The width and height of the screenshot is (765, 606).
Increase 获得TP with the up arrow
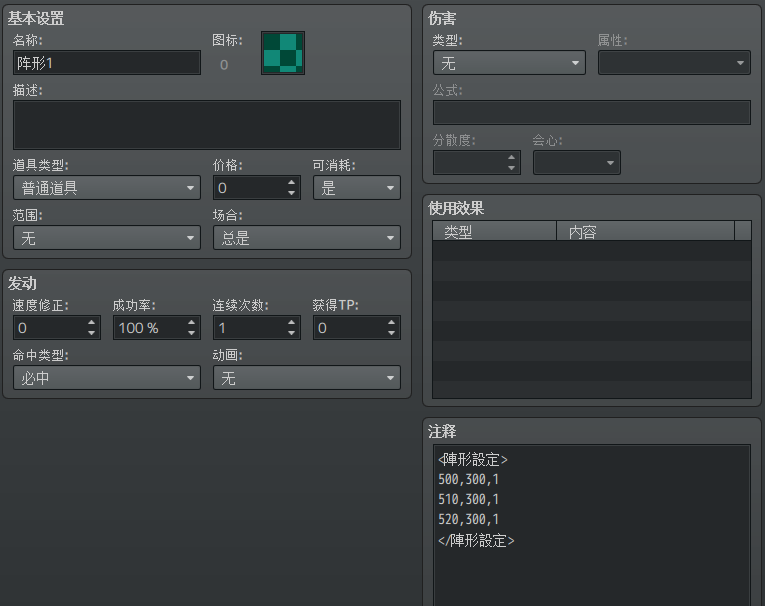click(x=392, y=323)
